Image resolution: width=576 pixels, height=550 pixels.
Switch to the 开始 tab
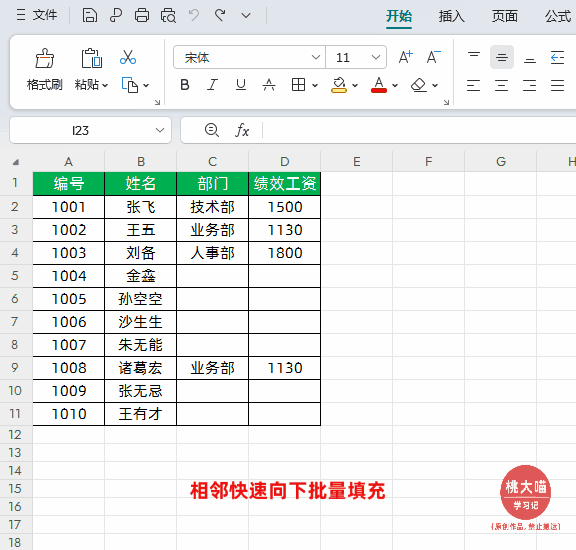[x=399, y=16]
